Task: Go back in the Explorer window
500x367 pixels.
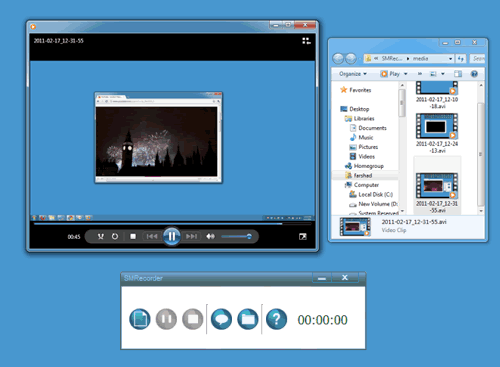Action: 338,59
